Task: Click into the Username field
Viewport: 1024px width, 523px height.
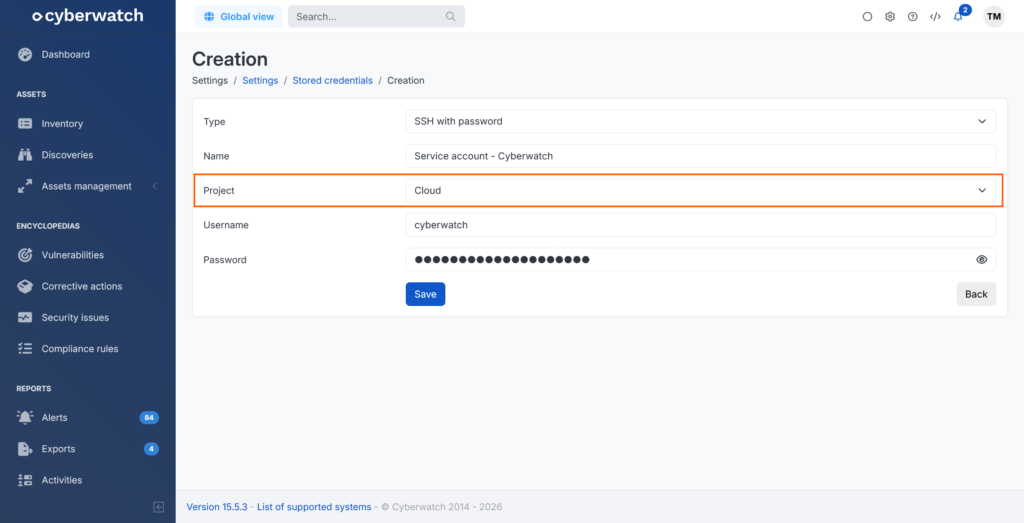Action: click(700, 225)
